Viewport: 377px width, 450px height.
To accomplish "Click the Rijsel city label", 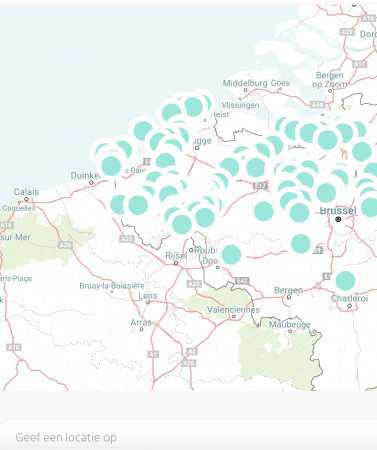I will [x=176, y=256].
